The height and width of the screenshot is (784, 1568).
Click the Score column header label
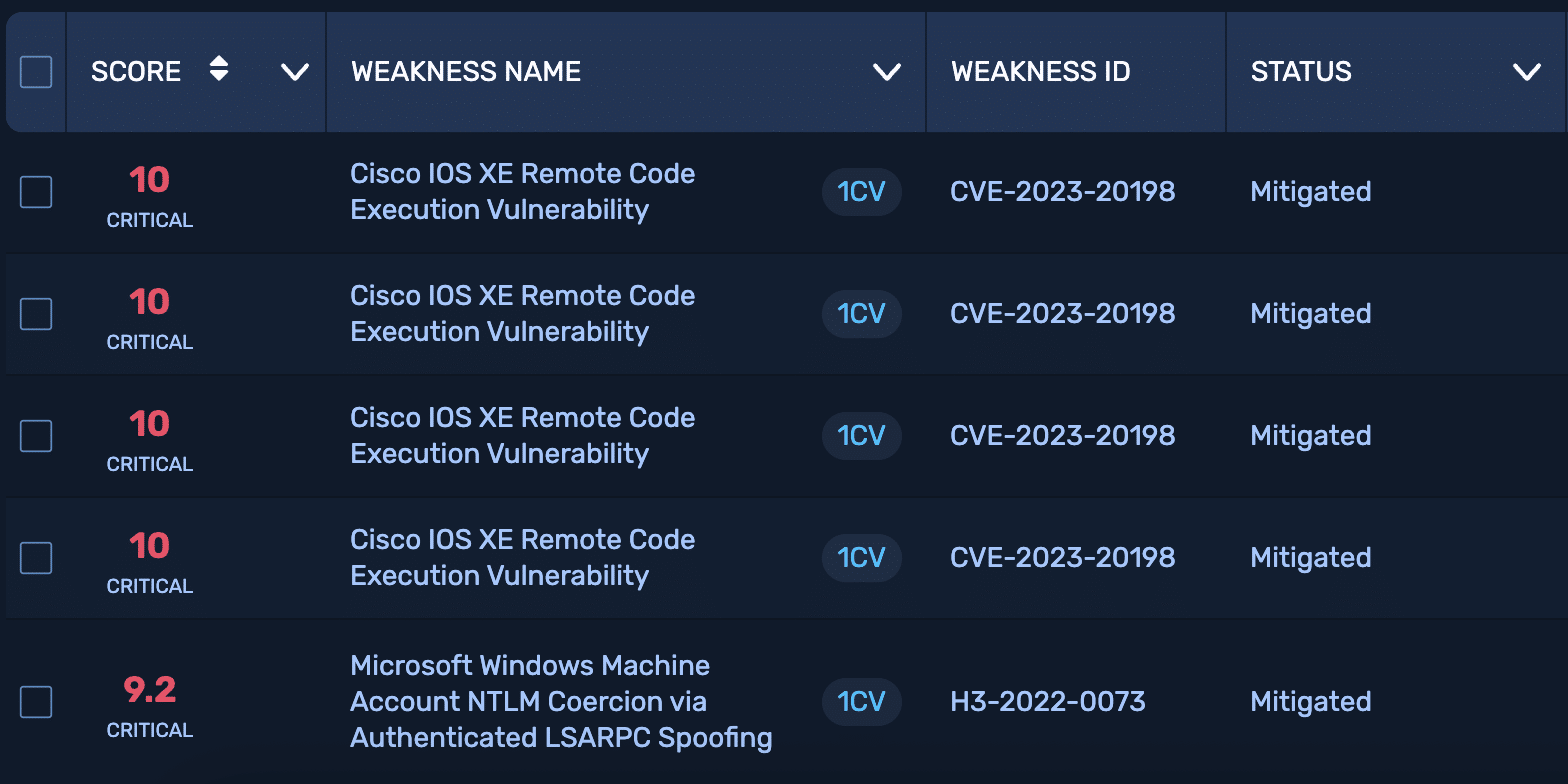pyautogui.click(x=136, y=72)
